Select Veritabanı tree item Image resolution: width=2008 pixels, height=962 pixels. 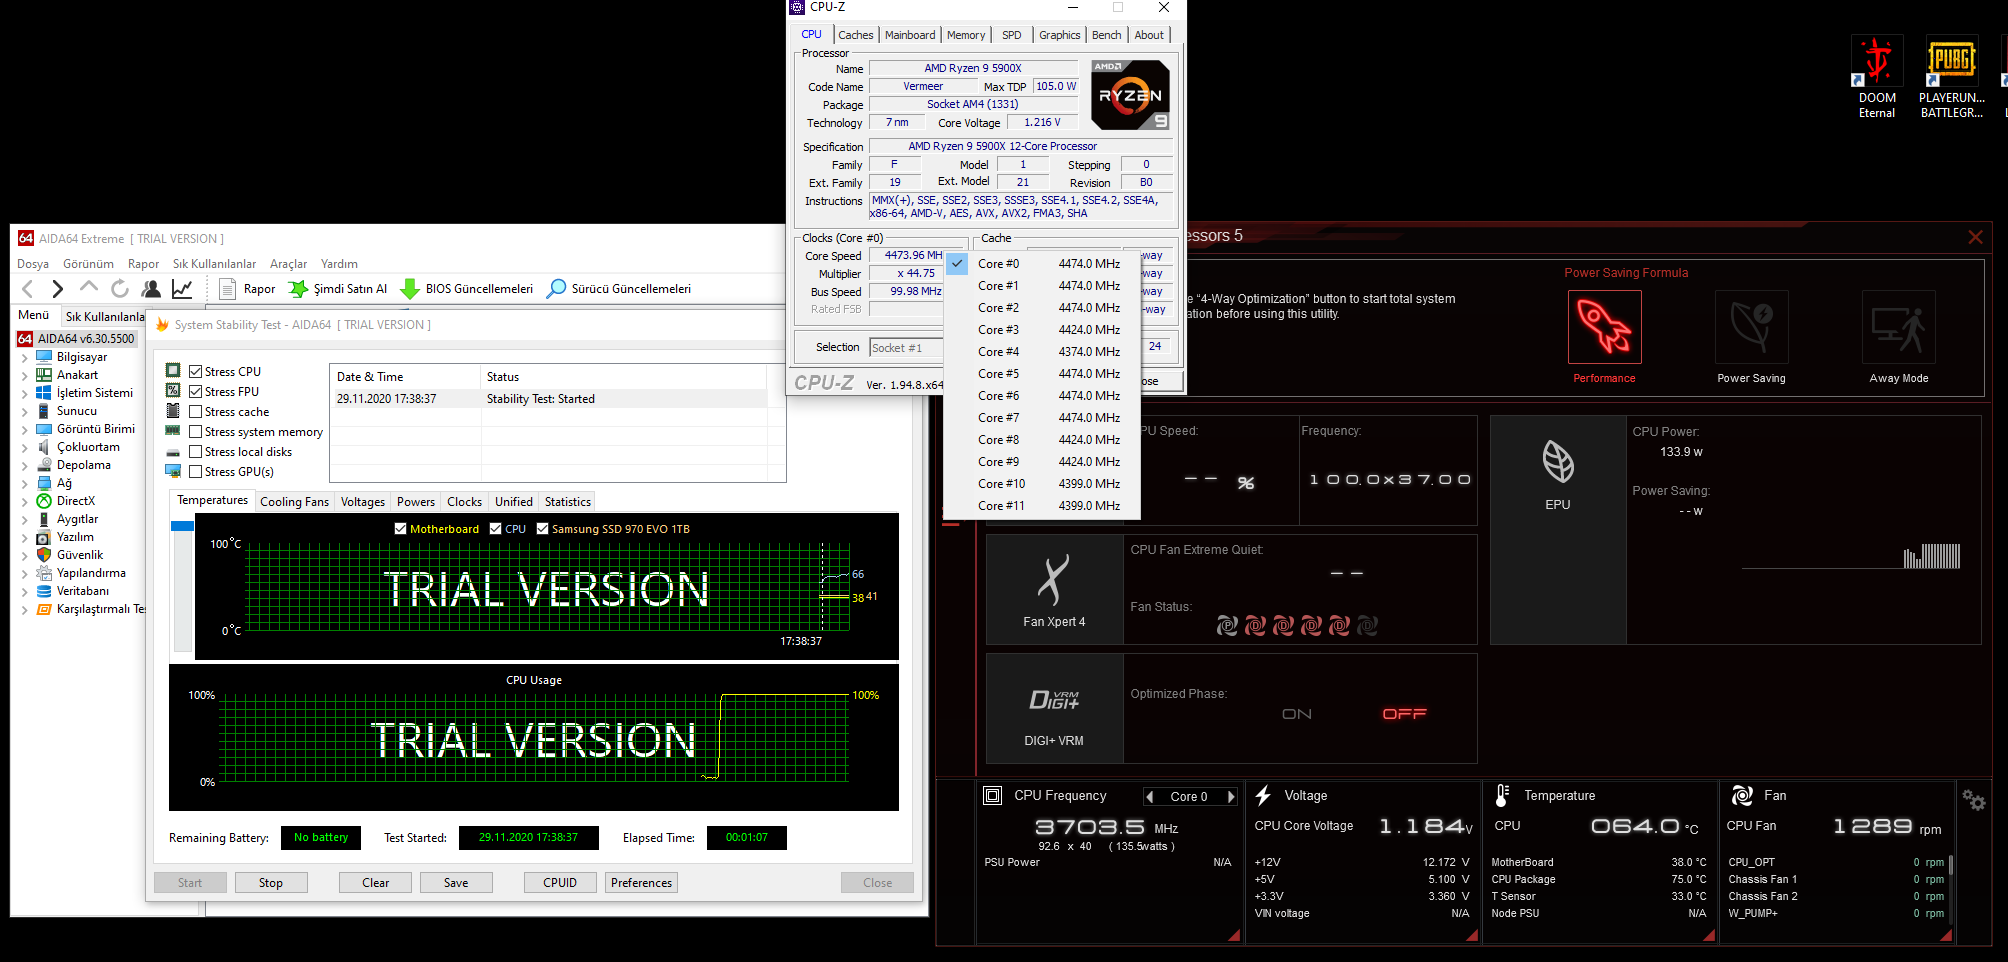82,591
